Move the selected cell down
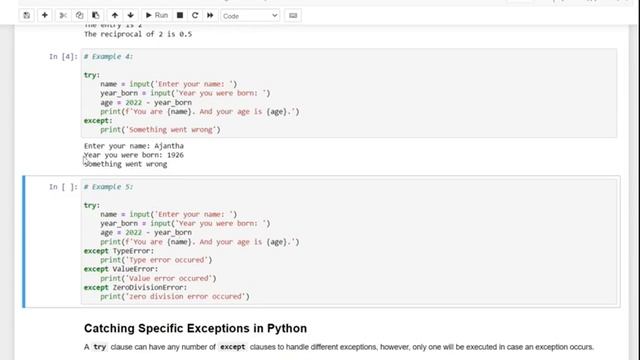Image resolution: width=640 pixels, height=360 pixels. (x=131, y=16)
